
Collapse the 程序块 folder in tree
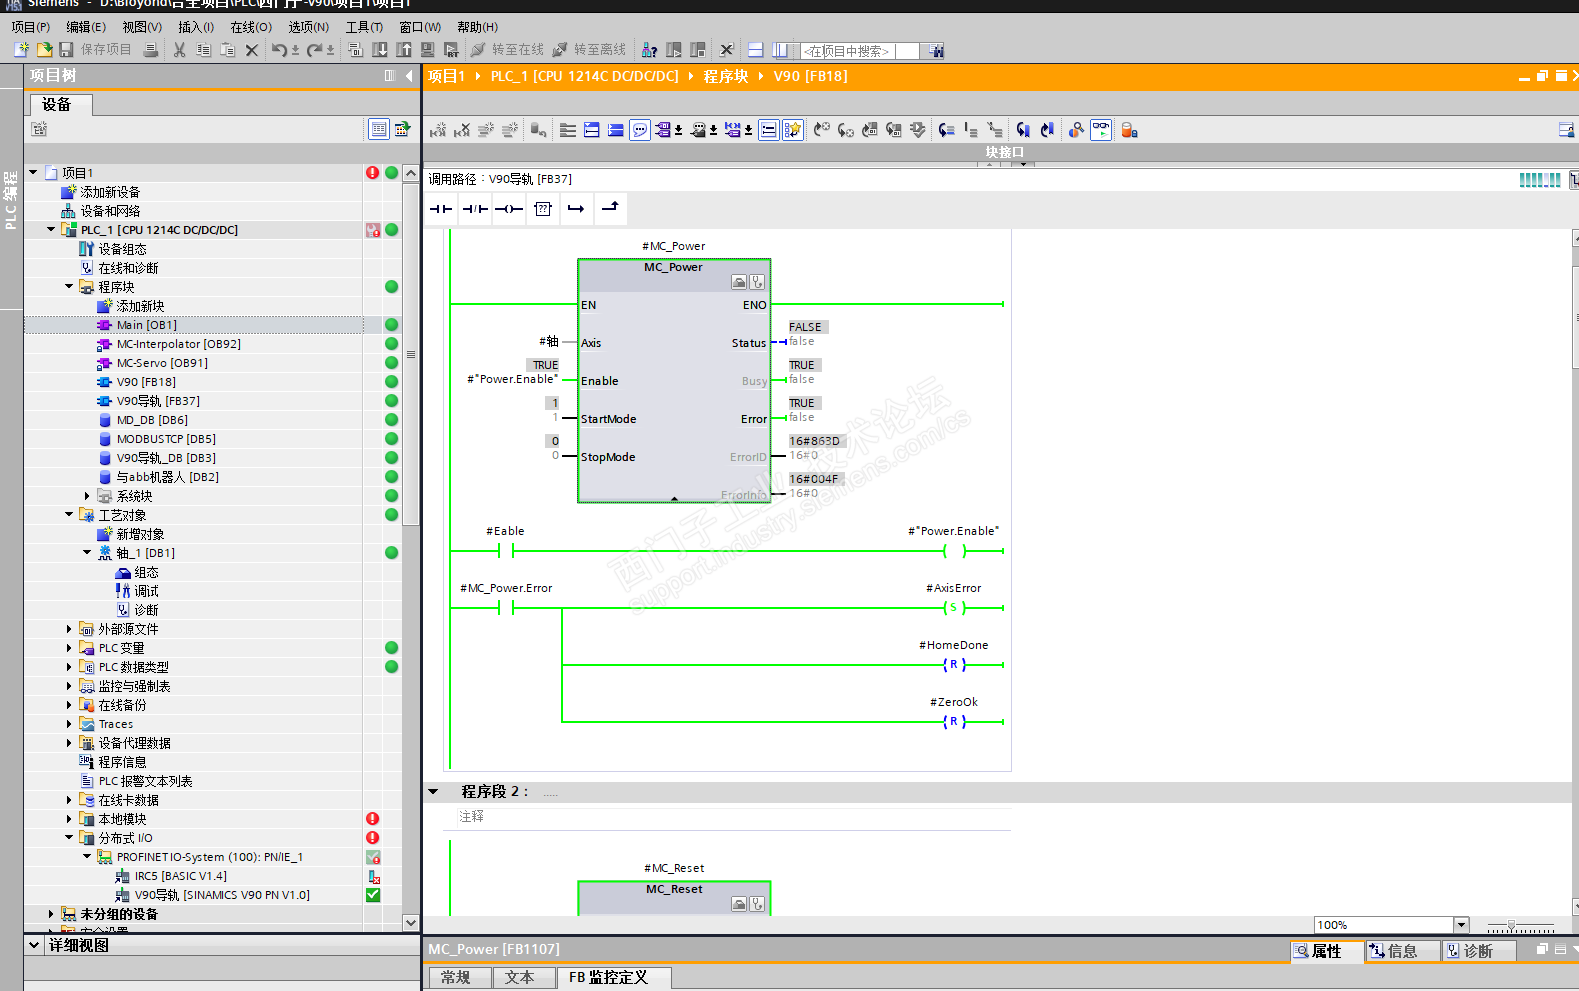click(69, 287)
